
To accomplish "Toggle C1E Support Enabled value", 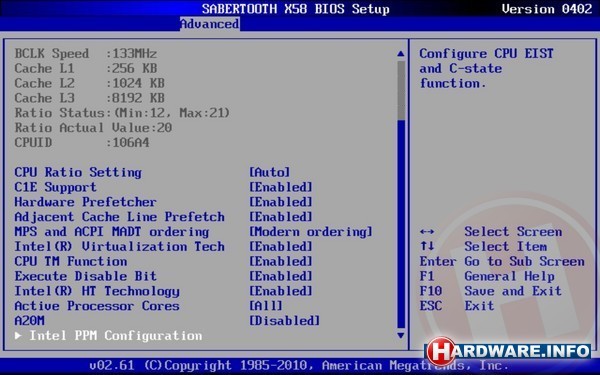I will (281, 187).
